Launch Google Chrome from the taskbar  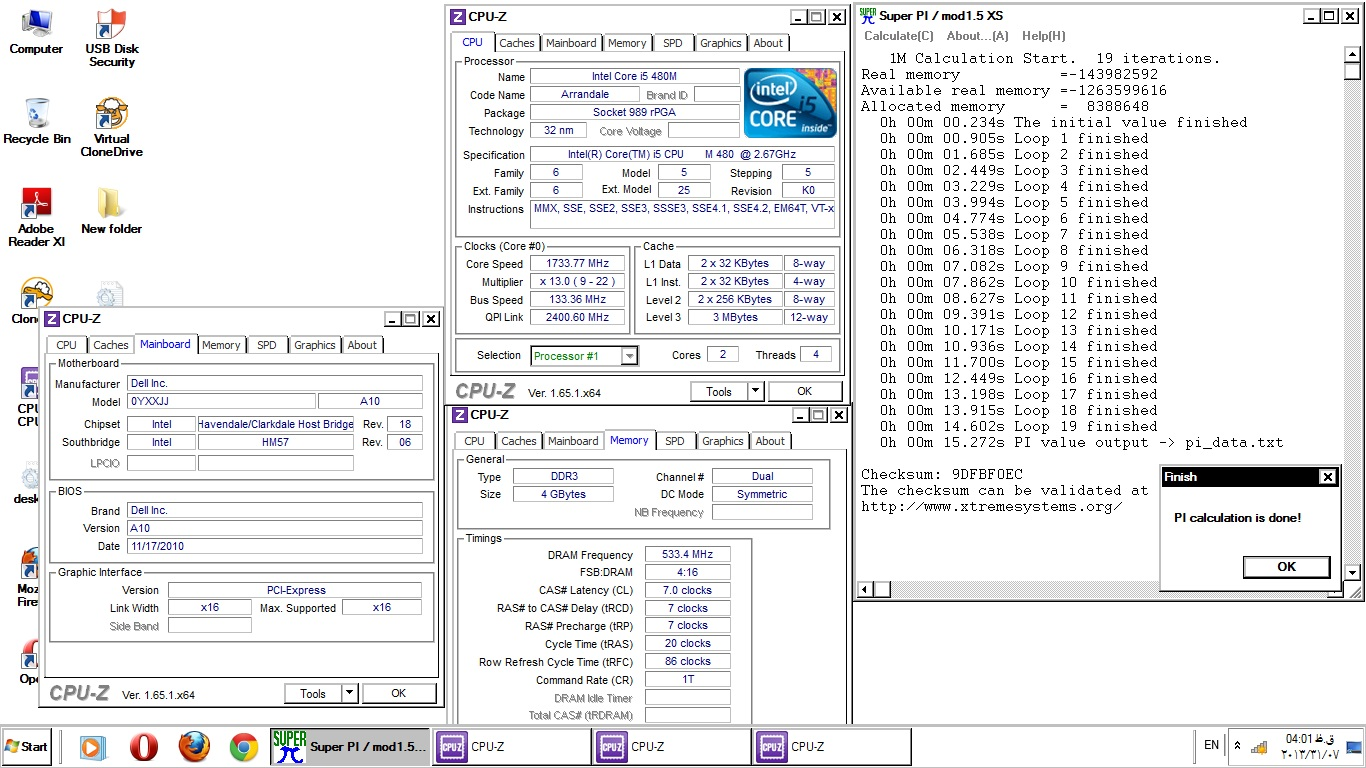coord(244,747)
